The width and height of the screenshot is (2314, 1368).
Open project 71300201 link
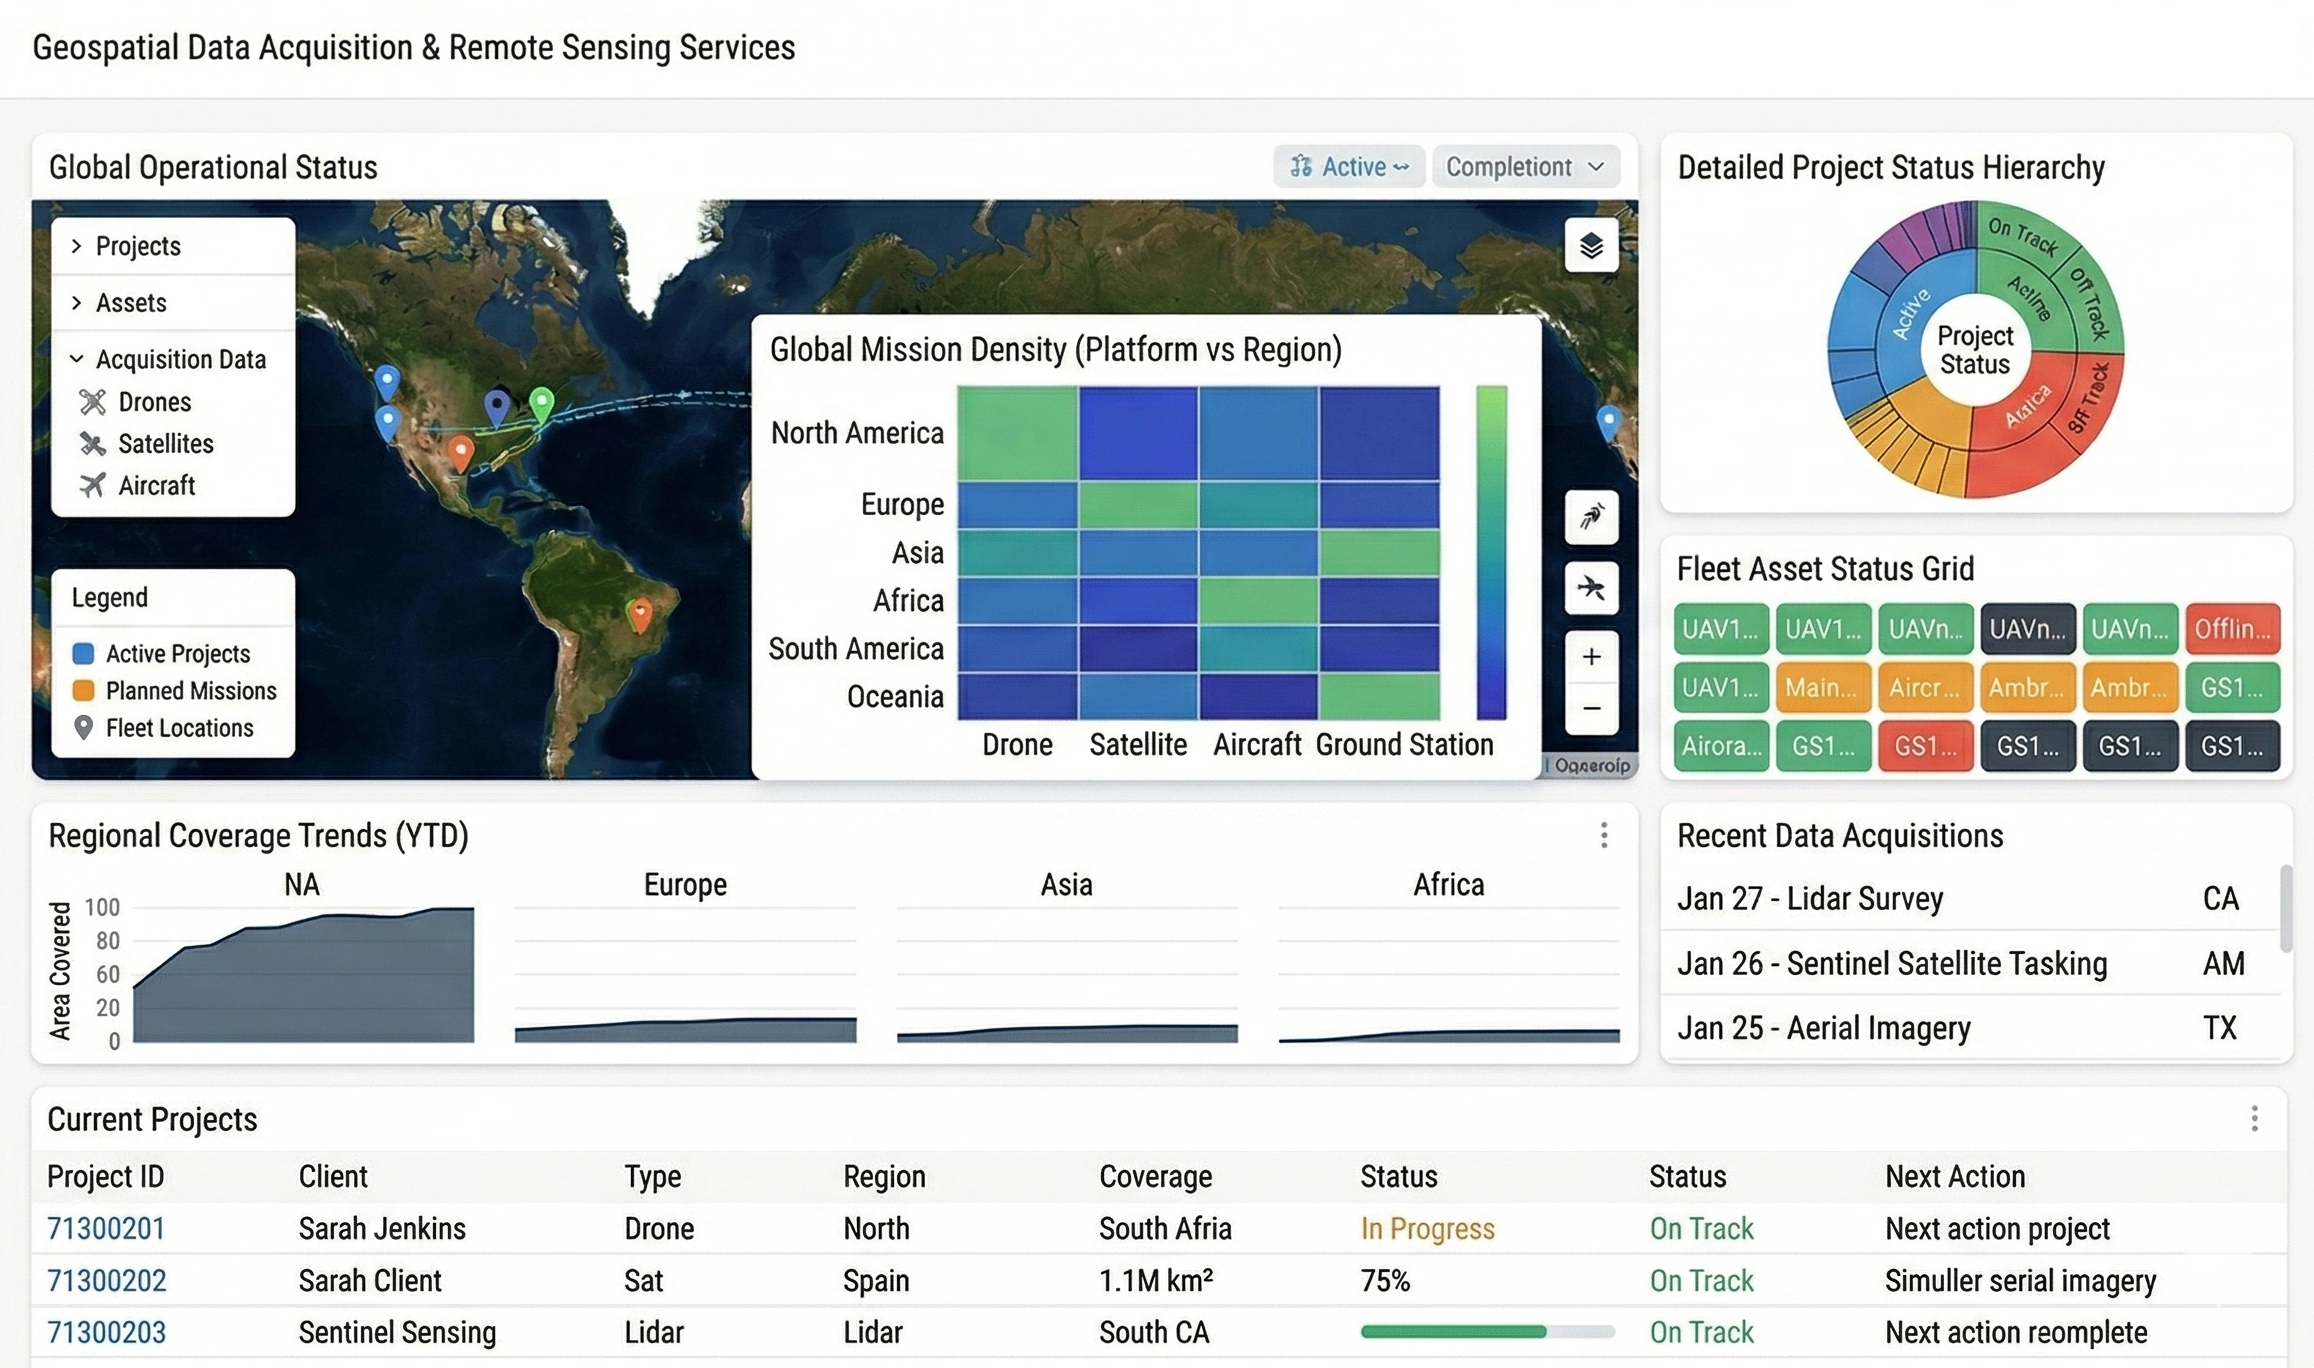[x=106, y=1228]
